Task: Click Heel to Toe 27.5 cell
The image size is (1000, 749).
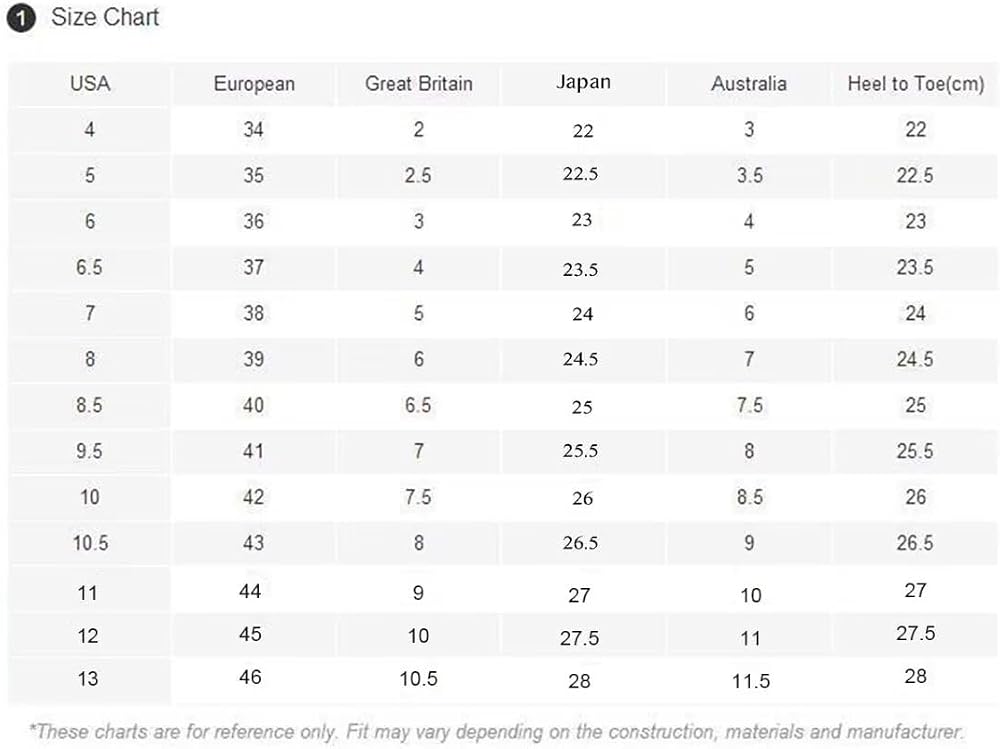Action: (x=915, y=633)
